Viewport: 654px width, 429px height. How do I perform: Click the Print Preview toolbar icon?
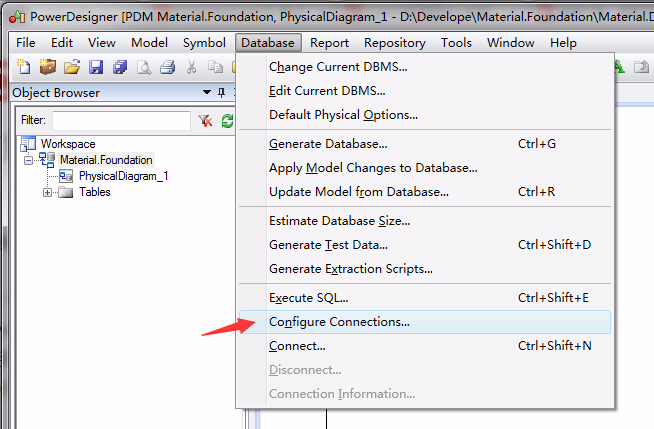[144, 67]
